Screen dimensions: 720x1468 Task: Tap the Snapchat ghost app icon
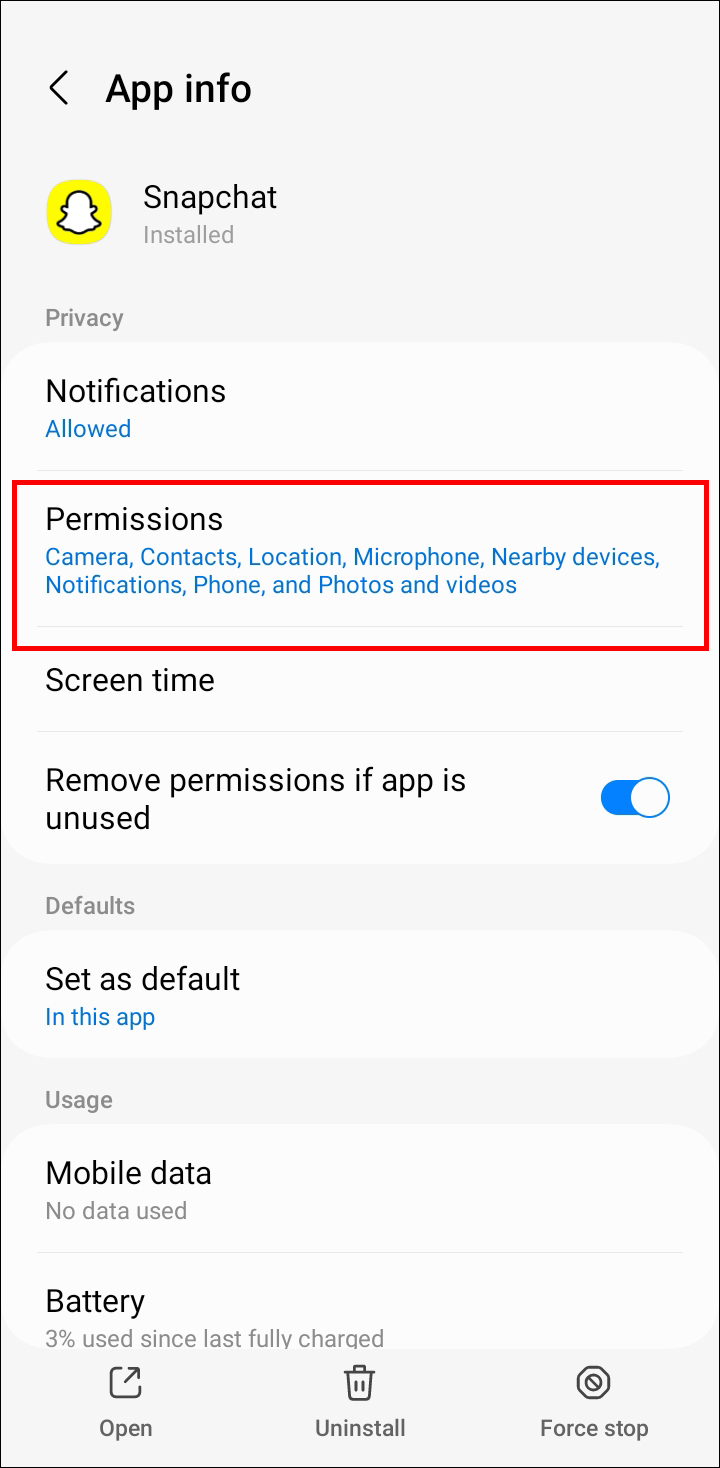pos(79,212)
